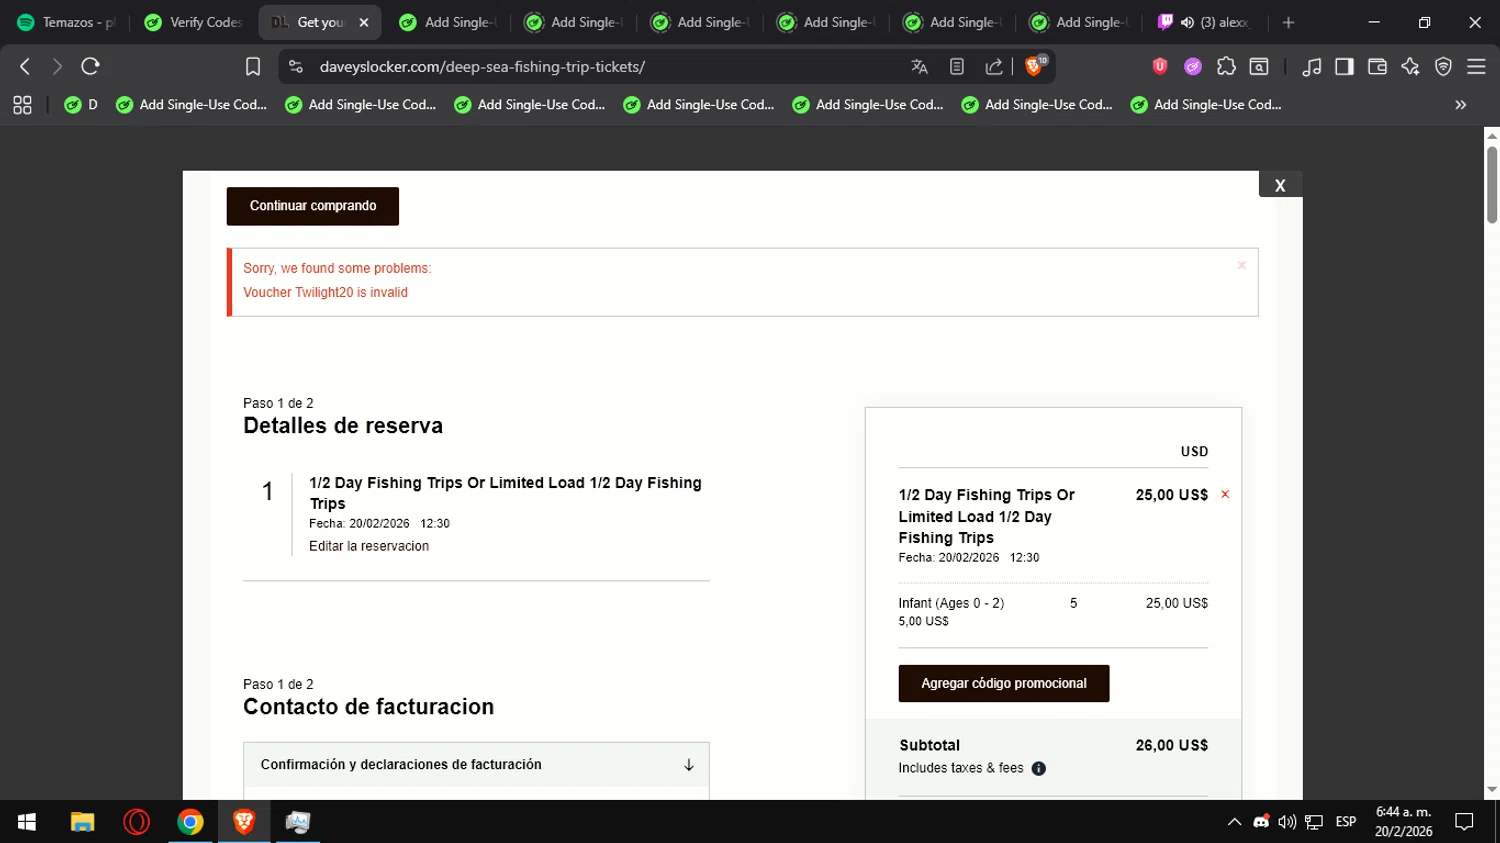Image resolution: width=1500 pixels, height=843 pixels.
Task: Click the share page icon
Action: 994,66
